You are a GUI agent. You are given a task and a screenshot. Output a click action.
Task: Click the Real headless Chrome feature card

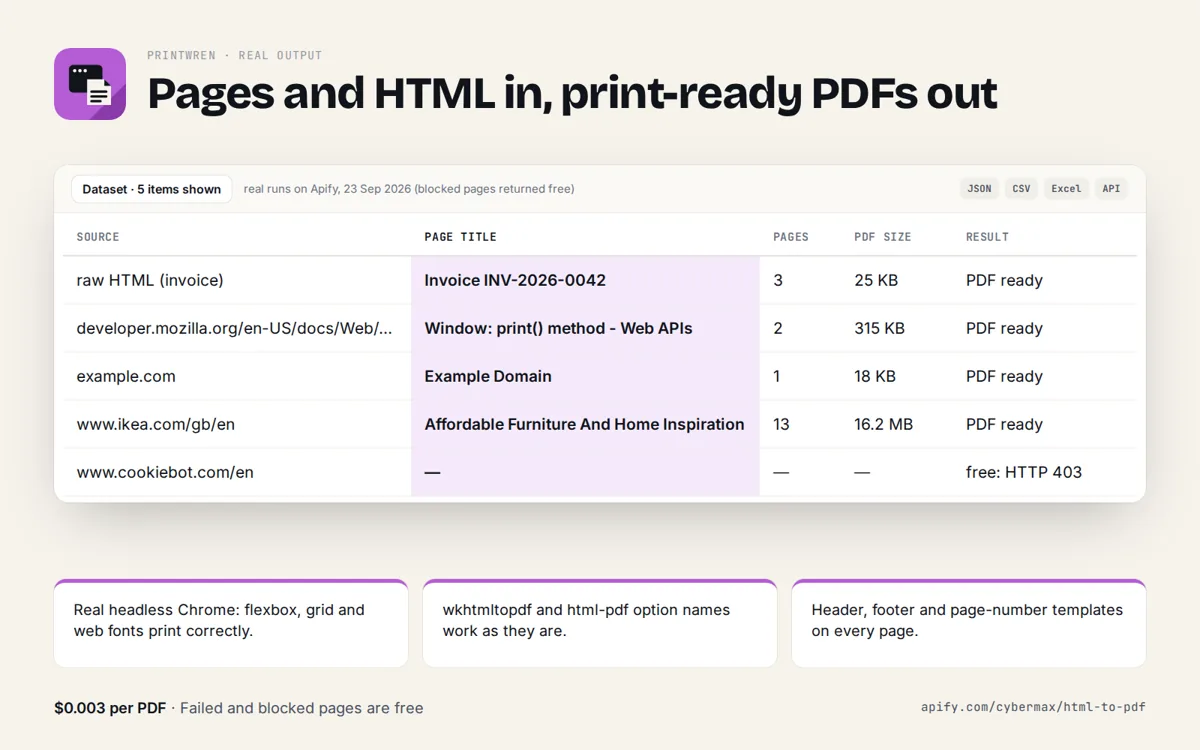[x=231, y=623]
